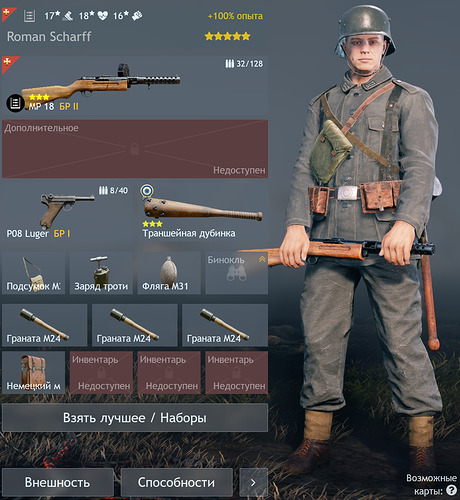Open help icon beside Возможные карты
Viewport: 460px width, 500px height.
click(x=451, y=490)
